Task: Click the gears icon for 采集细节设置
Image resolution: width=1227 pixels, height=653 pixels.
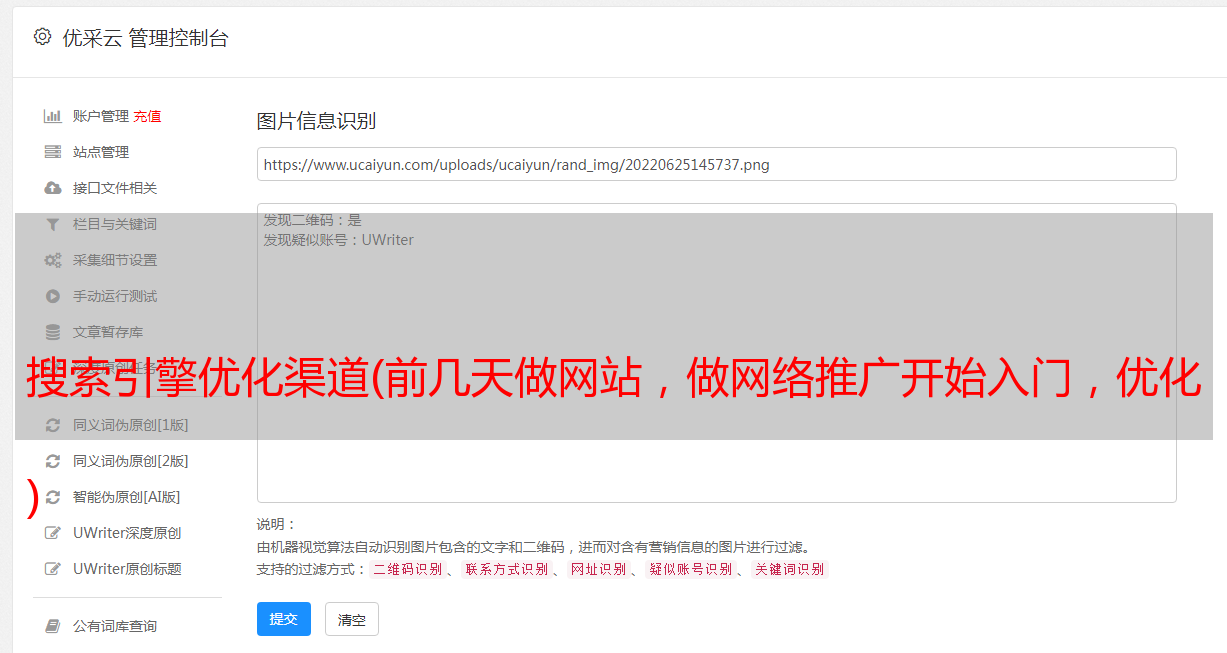Action: click(53, 260)
